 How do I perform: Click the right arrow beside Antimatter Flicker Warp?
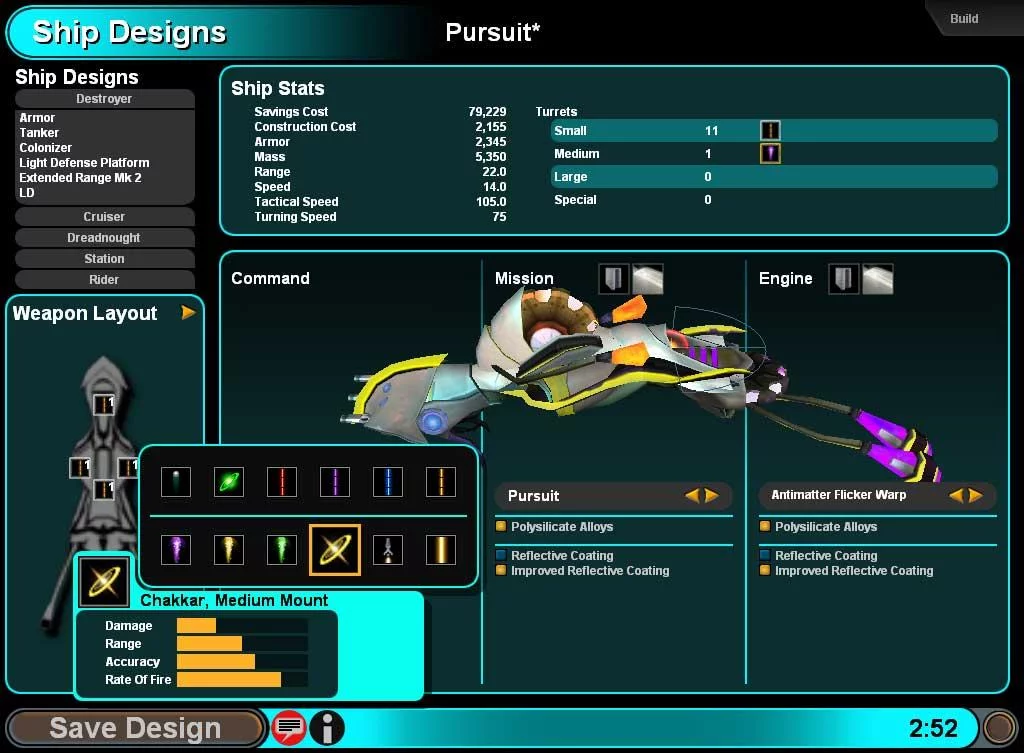975,494
